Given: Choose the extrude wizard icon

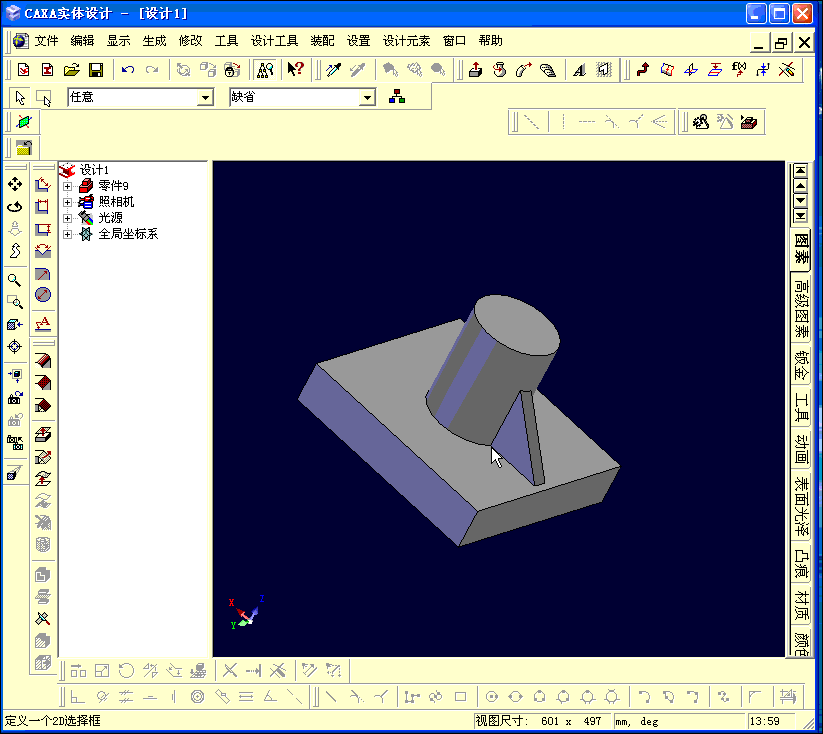Looking at the screenshot, I should 476,70.
